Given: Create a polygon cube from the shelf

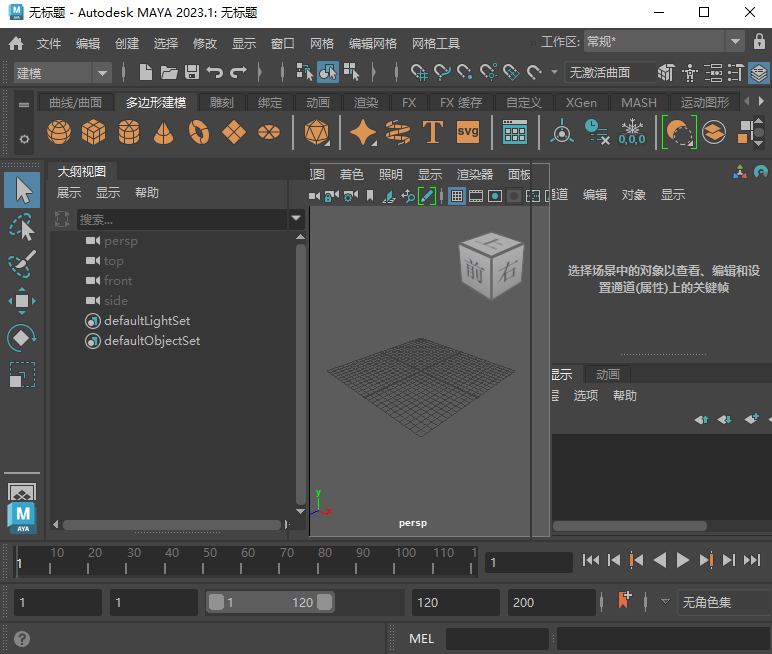Looking at the screenshot, I should (94, 132).
